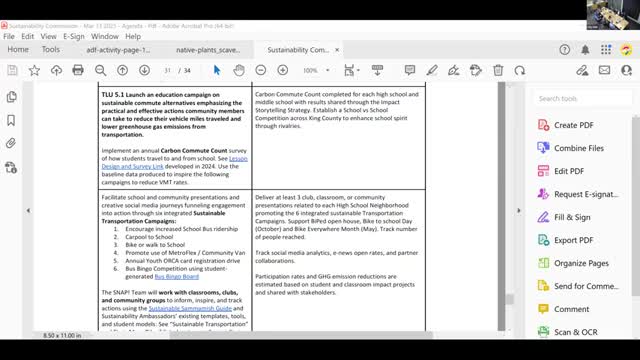Screen dimensions: 640x360
Task: Click the Delete trash icon
Action: coord(498,70)
